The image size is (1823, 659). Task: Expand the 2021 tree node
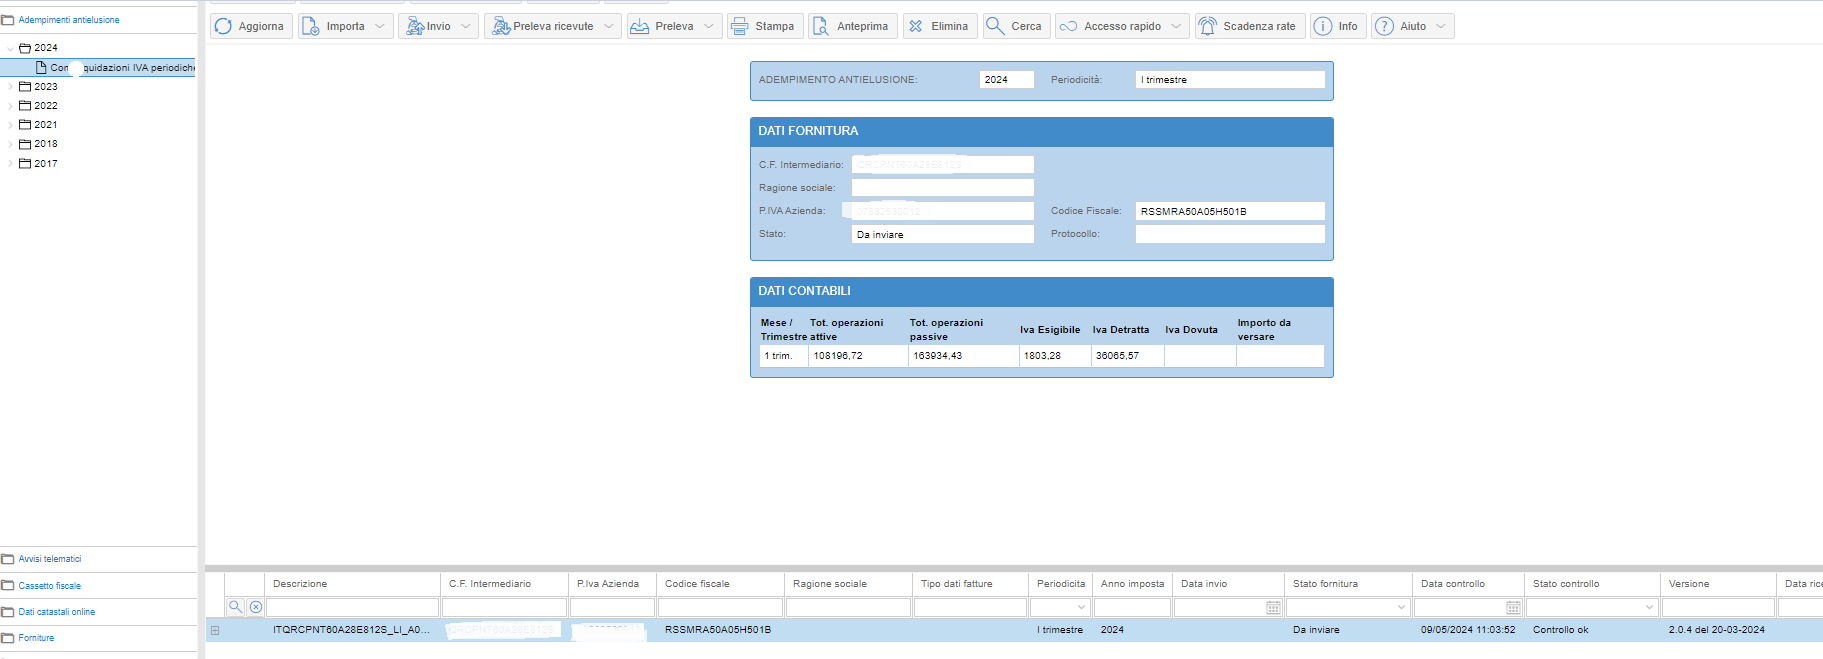pos(10,125)
